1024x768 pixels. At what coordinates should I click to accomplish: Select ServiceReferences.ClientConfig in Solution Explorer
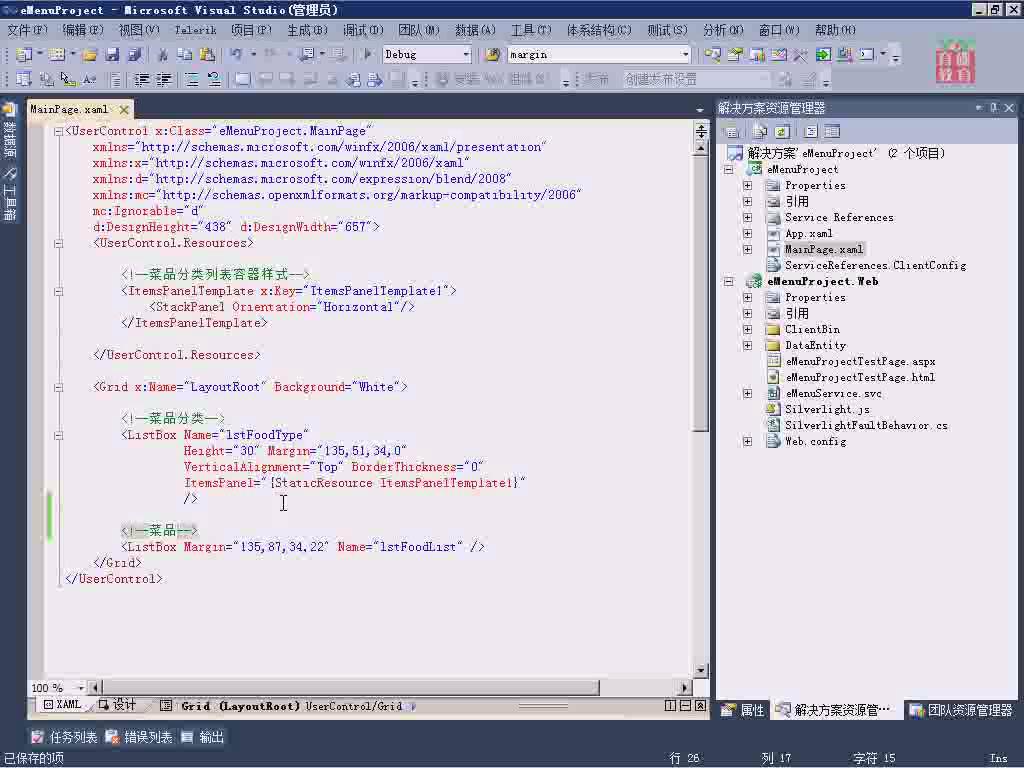pyautogui.click(x=875, y=266)
